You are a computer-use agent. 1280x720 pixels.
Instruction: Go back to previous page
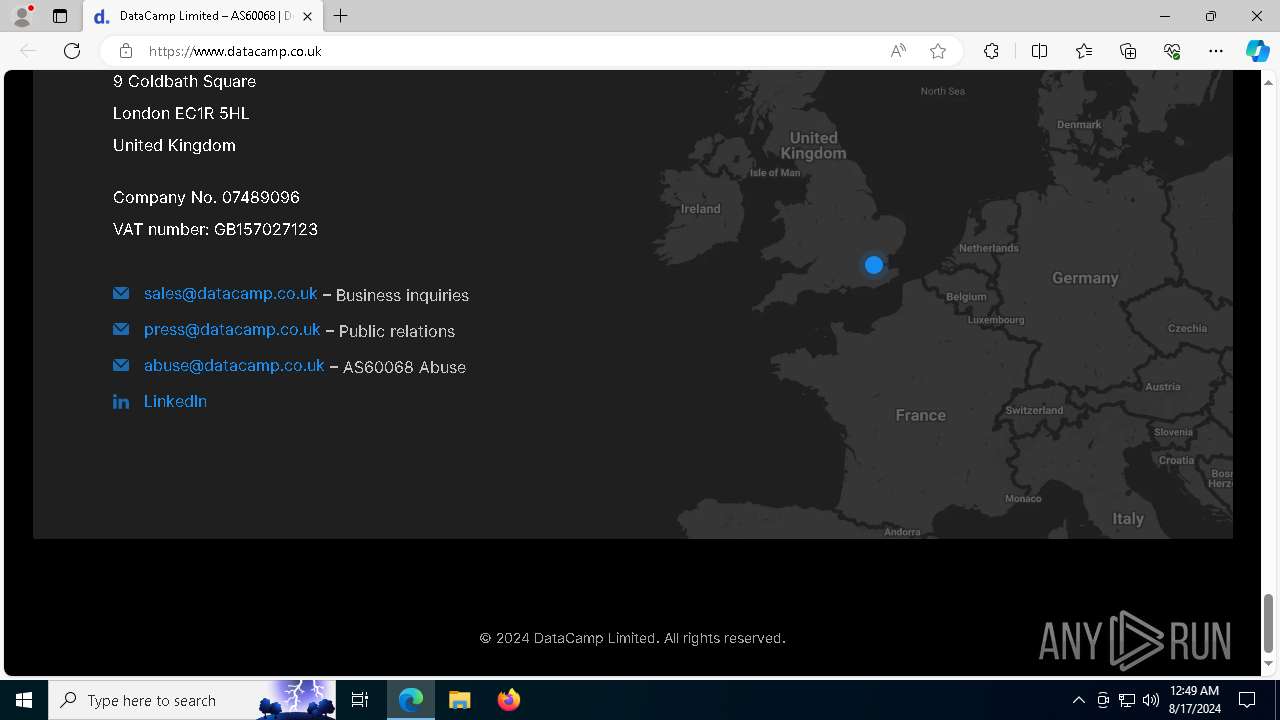click(28, 51)
